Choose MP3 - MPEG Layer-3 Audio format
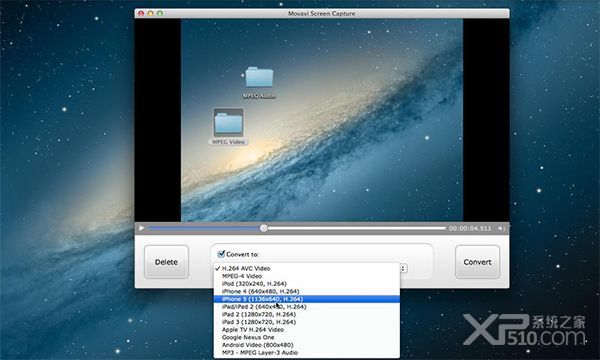The image size is (600, 360). coord(307,352)
